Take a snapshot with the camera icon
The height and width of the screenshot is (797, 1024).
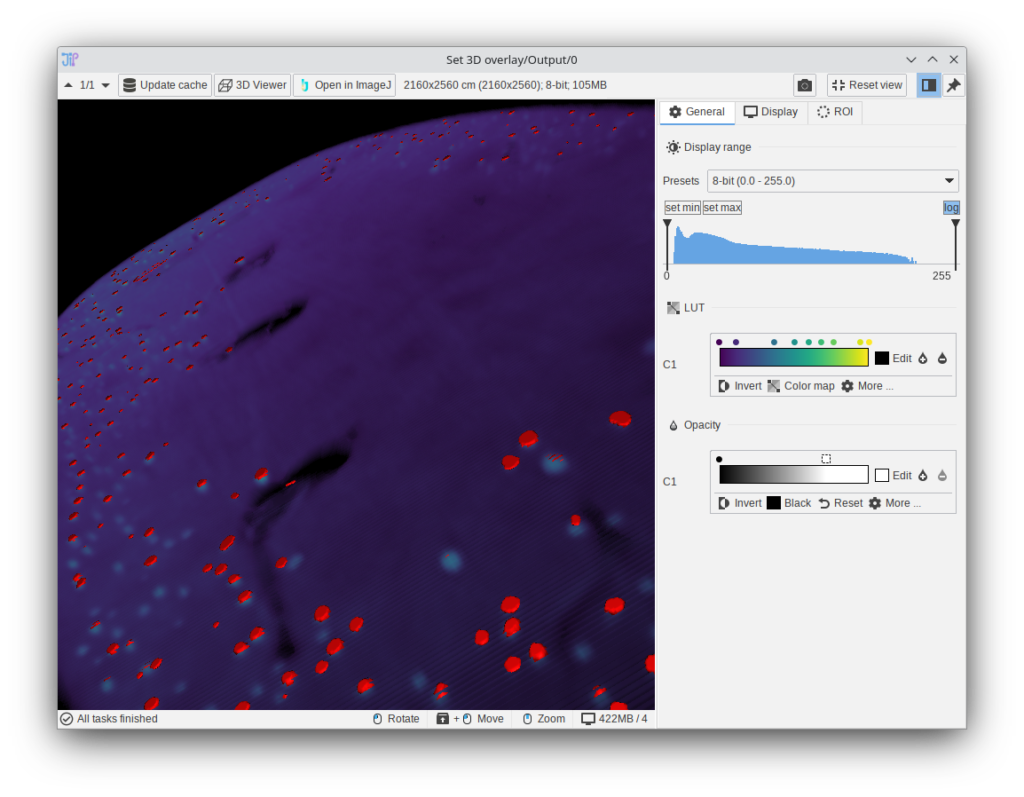(x=804, y=85)
